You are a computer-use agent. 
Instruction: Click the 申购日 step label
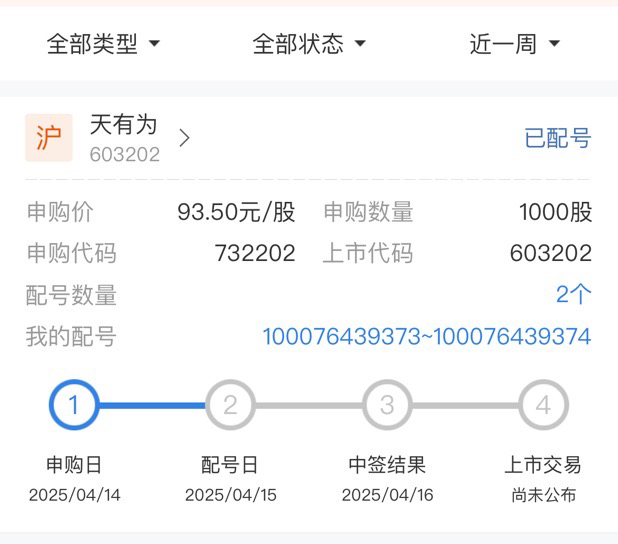tap(74, 465)
